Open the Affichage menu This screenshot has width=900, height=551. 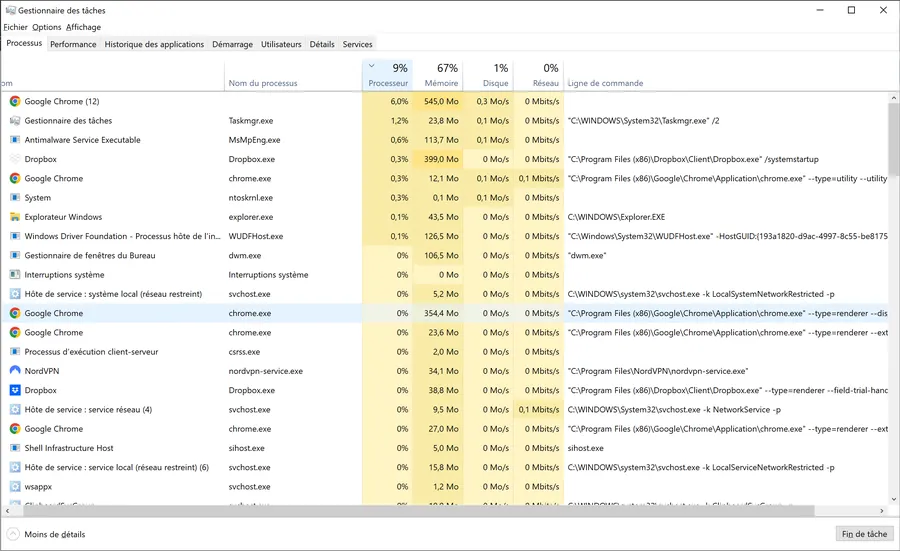83,27
